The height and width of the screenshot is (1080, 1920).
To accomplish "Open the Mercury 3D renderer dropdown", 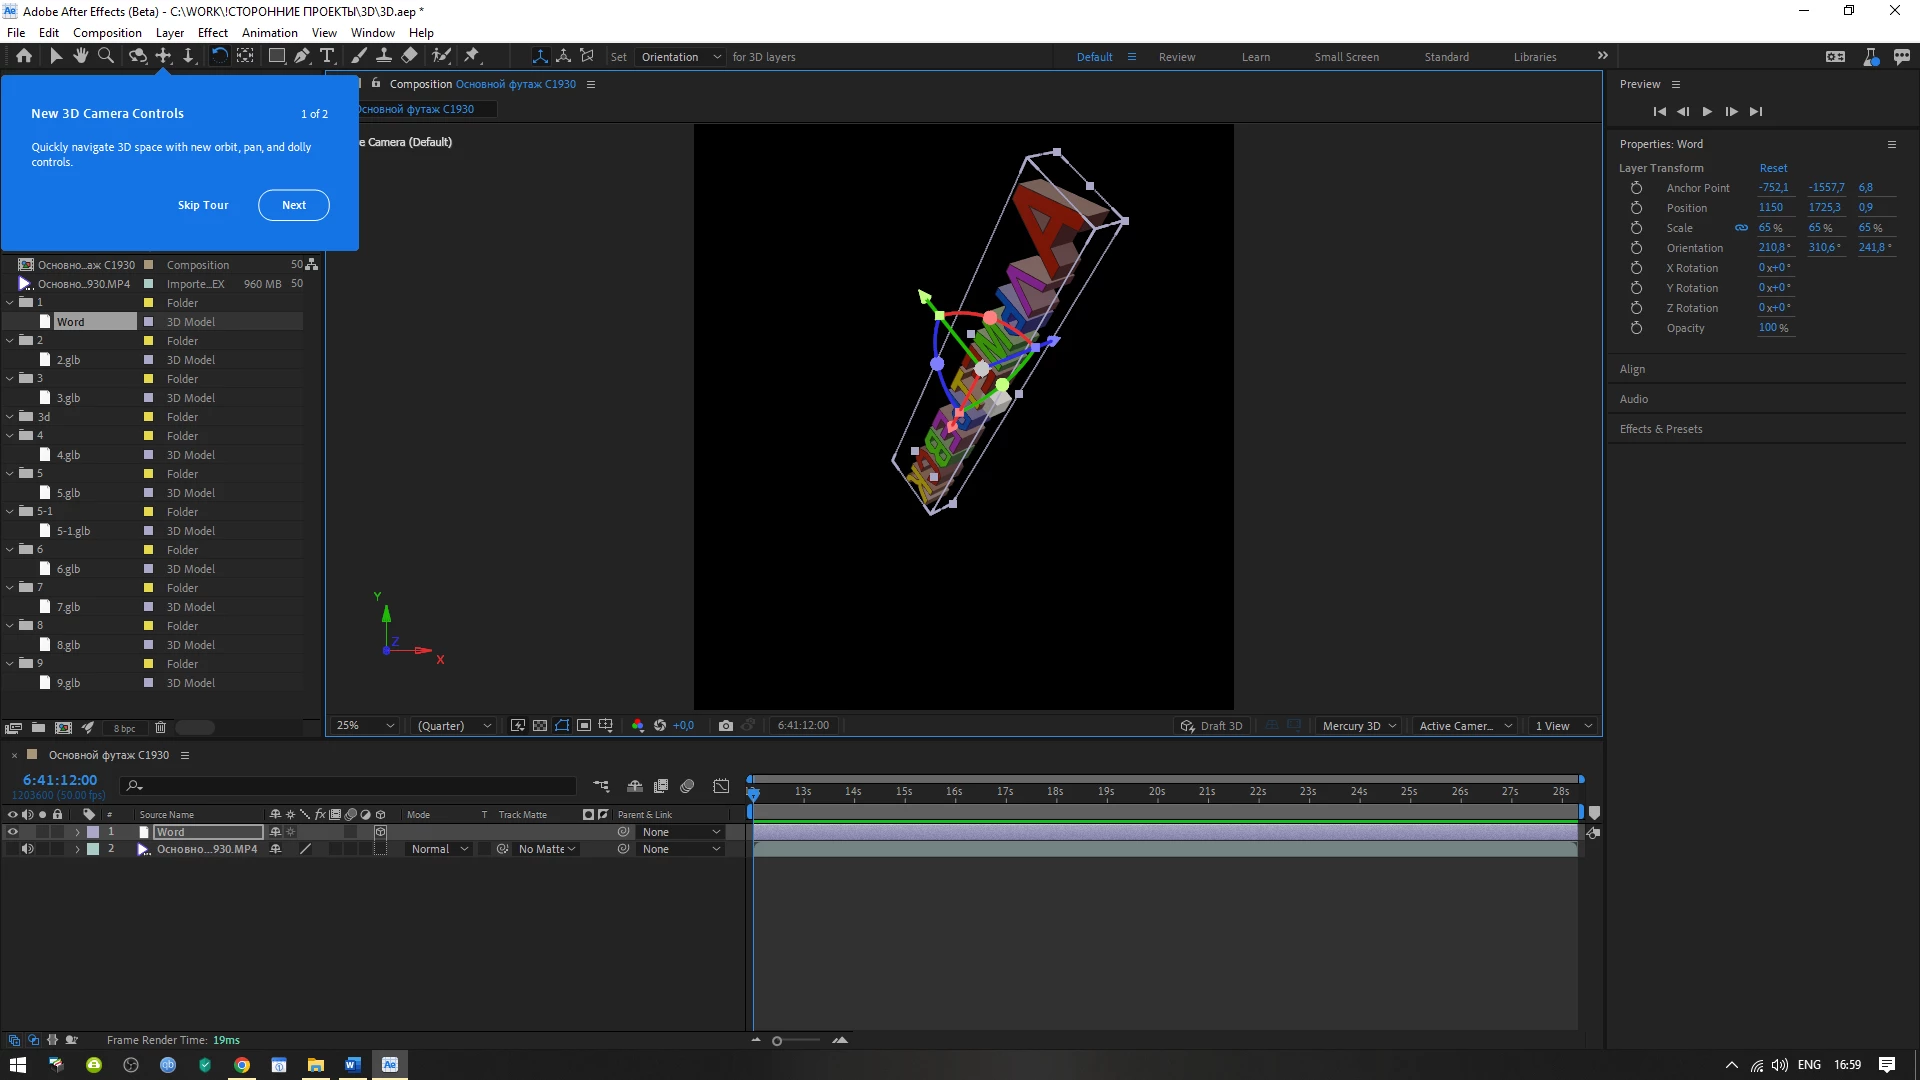I will pyautogui.click(x=1359, y=726).
